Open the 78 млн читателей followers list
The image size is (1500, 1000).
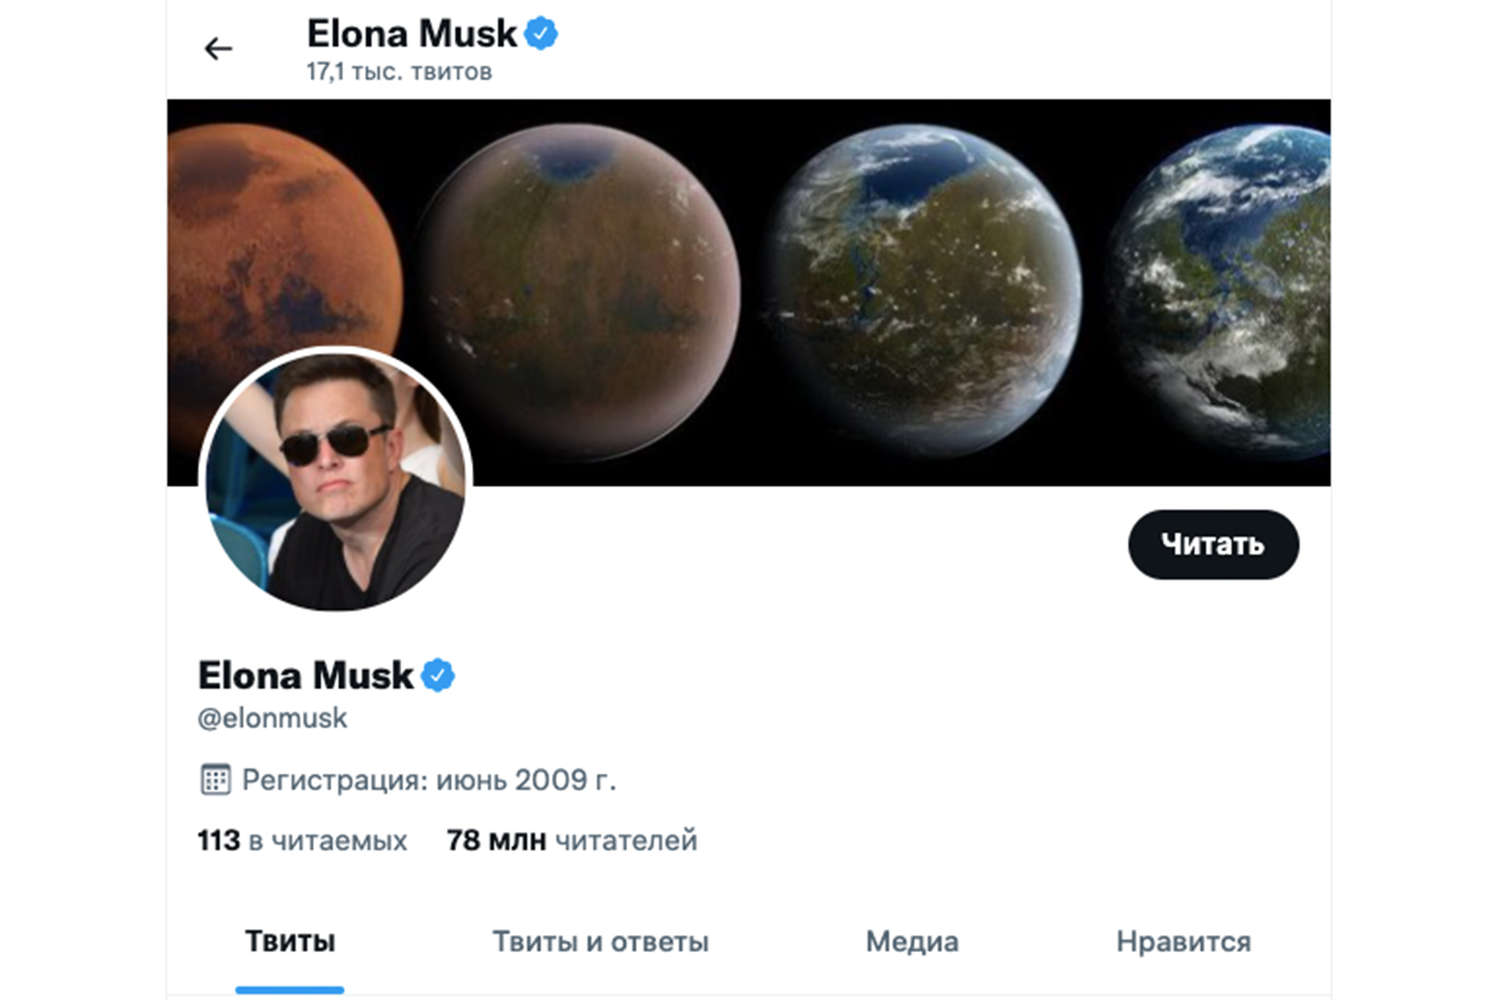click(x=572, y=840)
